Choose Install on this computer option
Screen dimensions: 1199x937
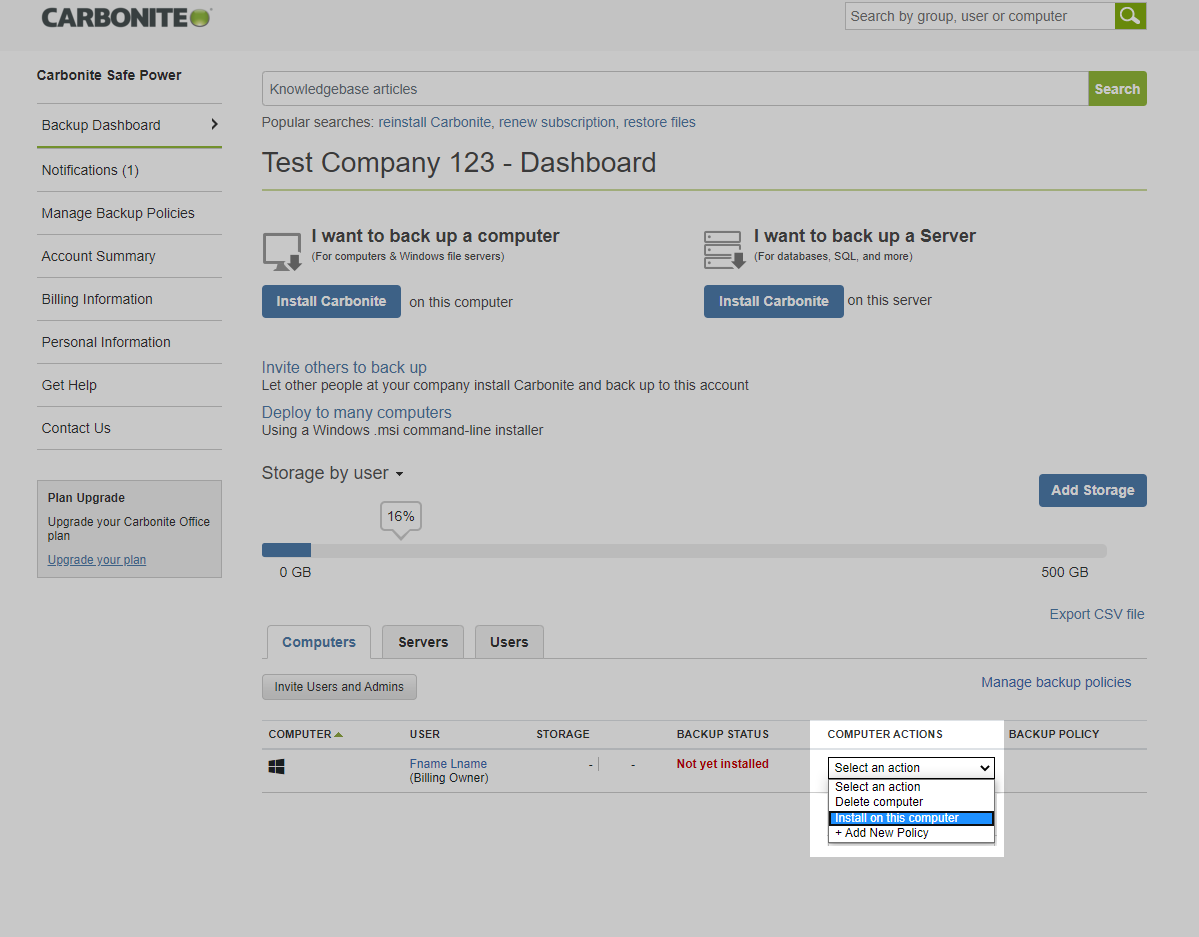(911, 818)
